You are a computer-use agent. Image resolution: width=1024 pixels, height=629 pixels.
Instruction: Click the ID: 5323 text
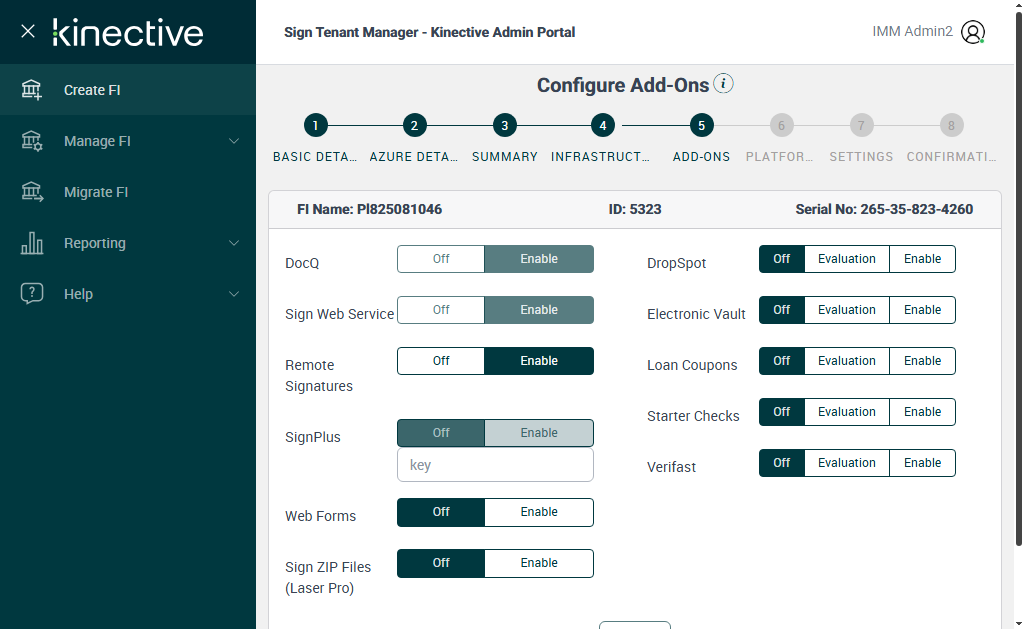click(x=635, y=209)
